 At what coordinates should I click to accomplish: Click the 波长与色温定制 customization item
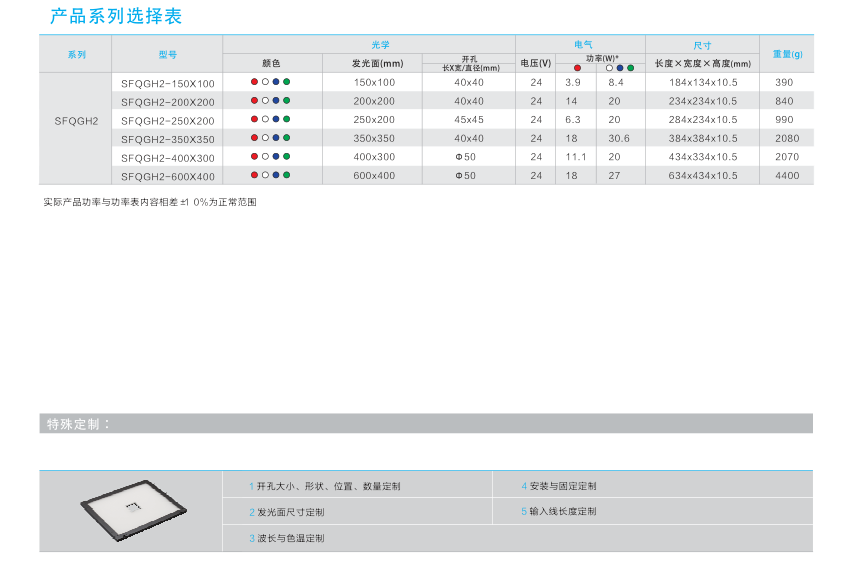[x=290, y=538]
